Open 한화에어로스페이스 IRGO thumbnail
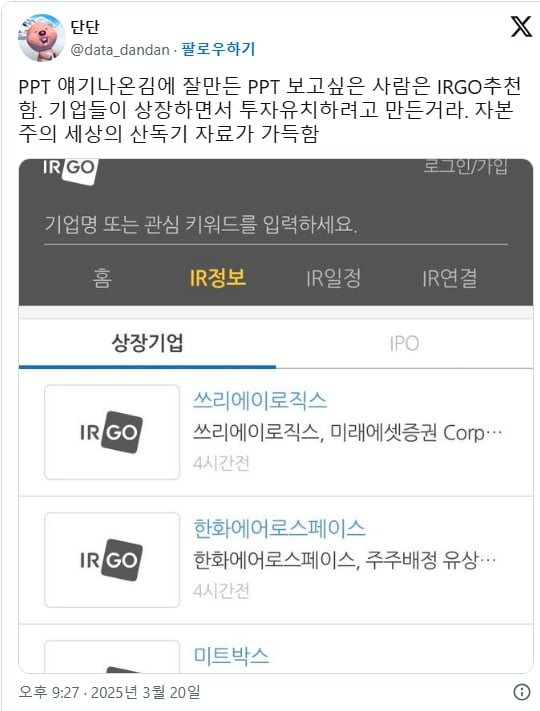 click(x=112, y=560)
